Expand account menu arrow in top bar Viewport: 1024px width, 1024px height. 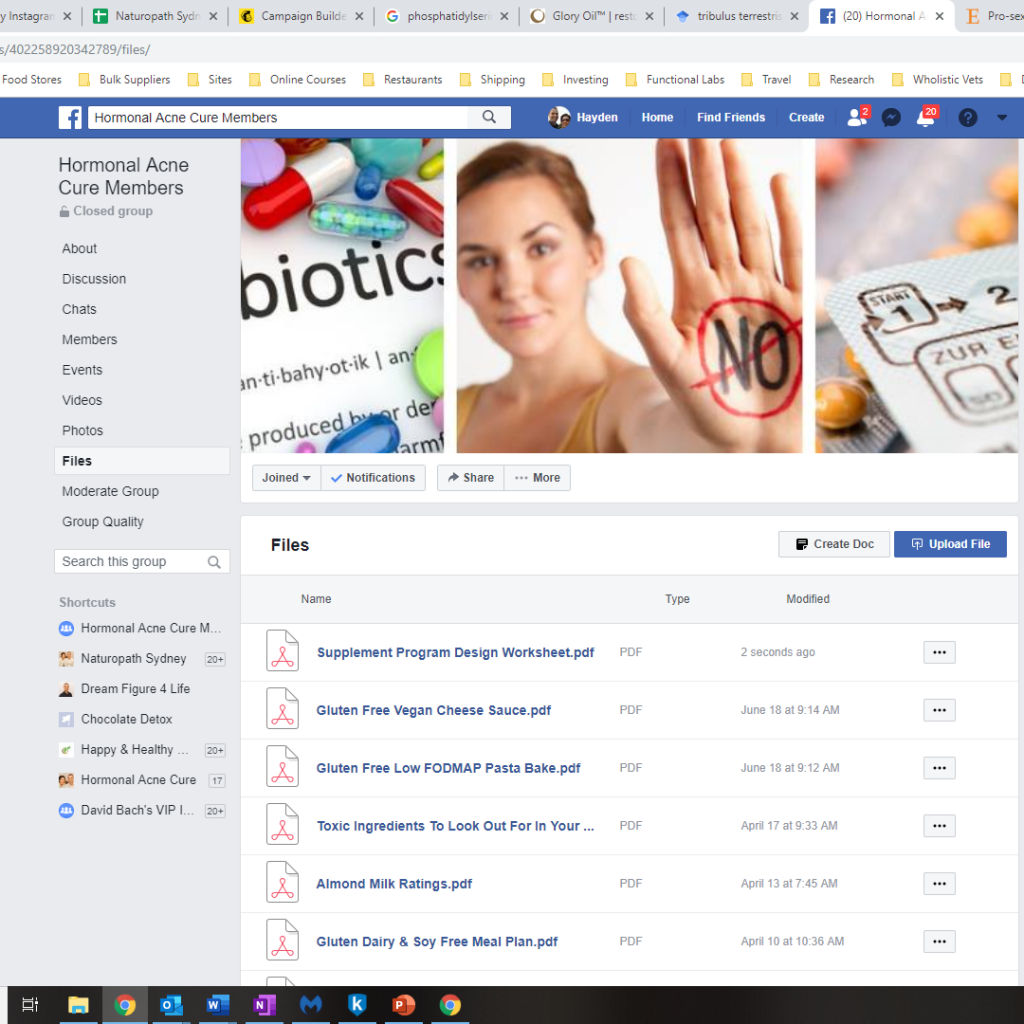click(x=1002, y=117)
